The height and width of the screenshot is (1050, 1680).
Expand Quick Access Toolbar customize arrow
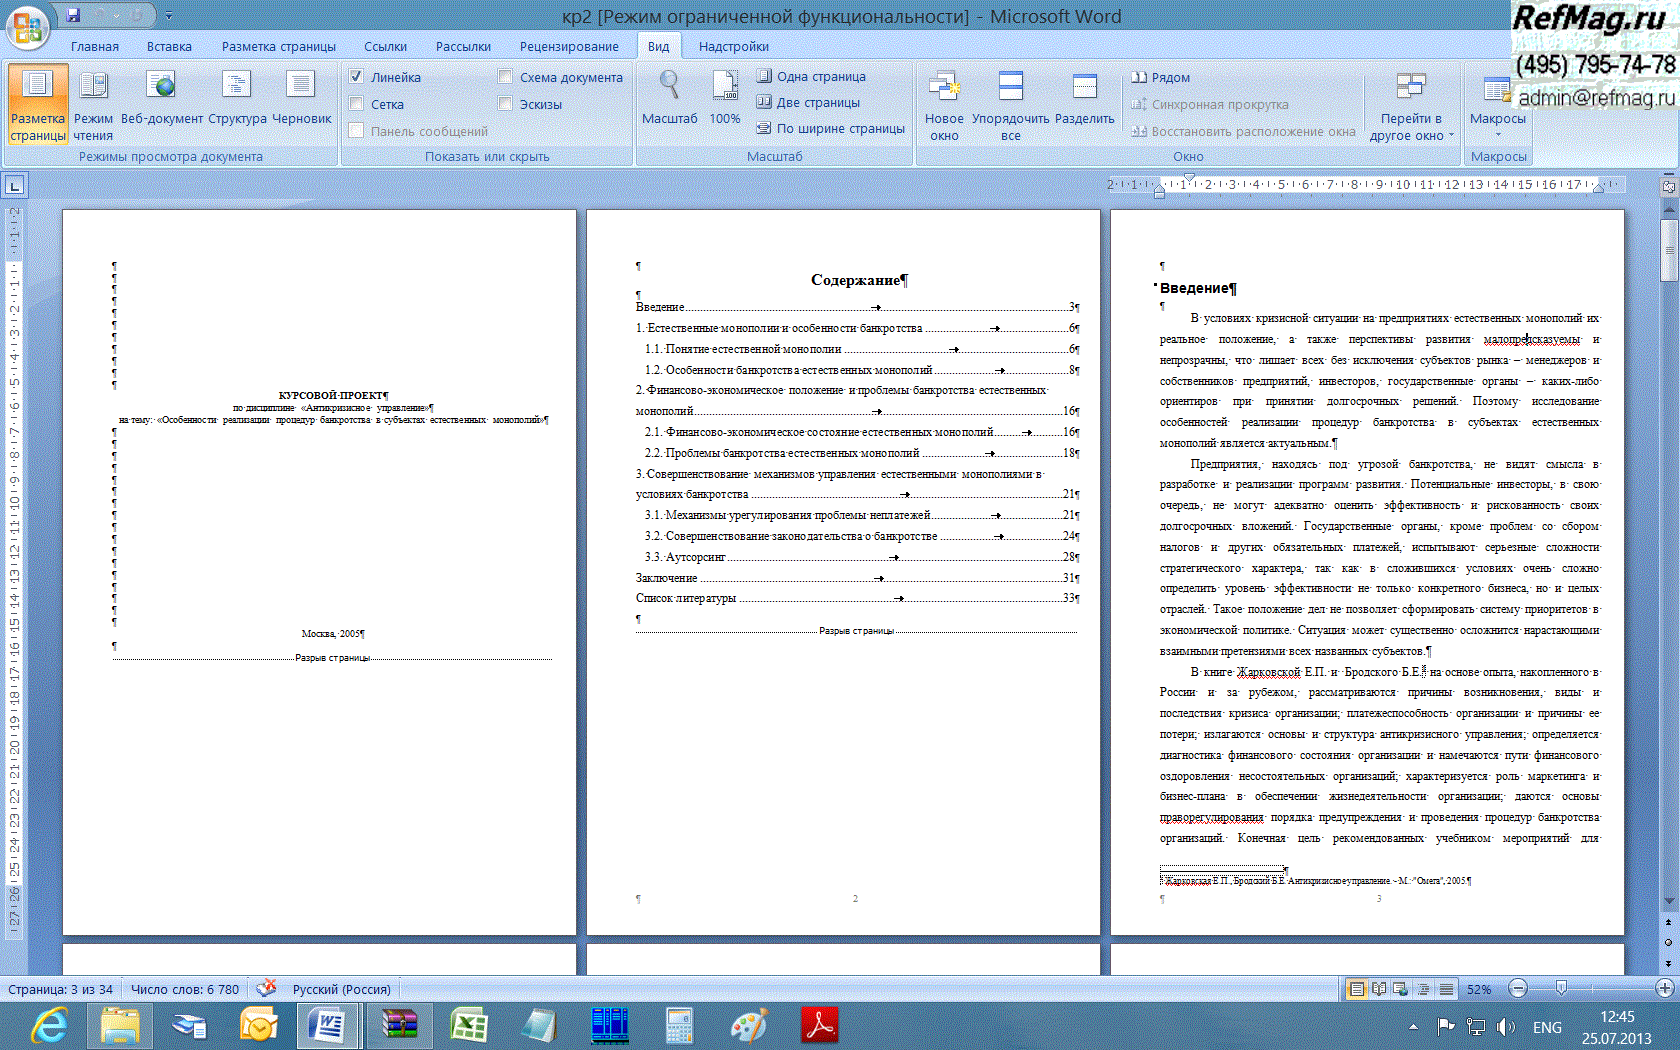169,16
